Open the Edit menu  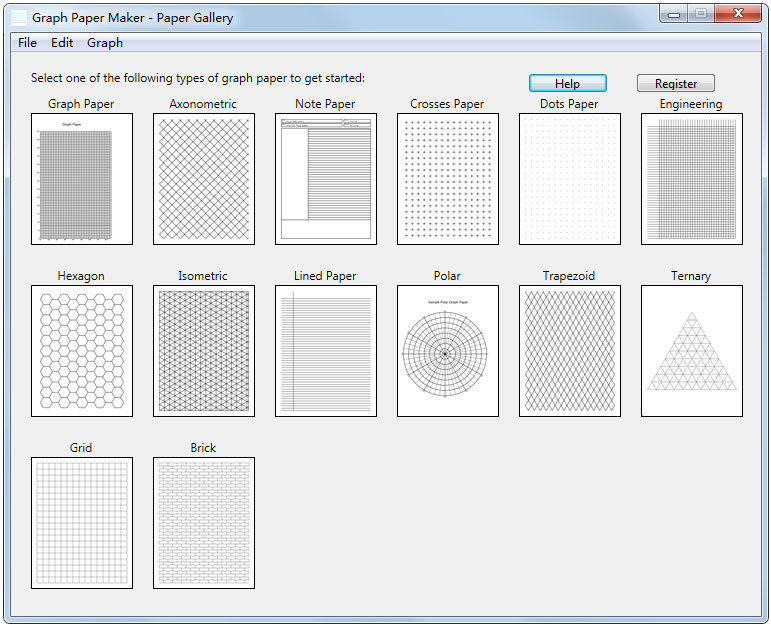coord(62,43)
